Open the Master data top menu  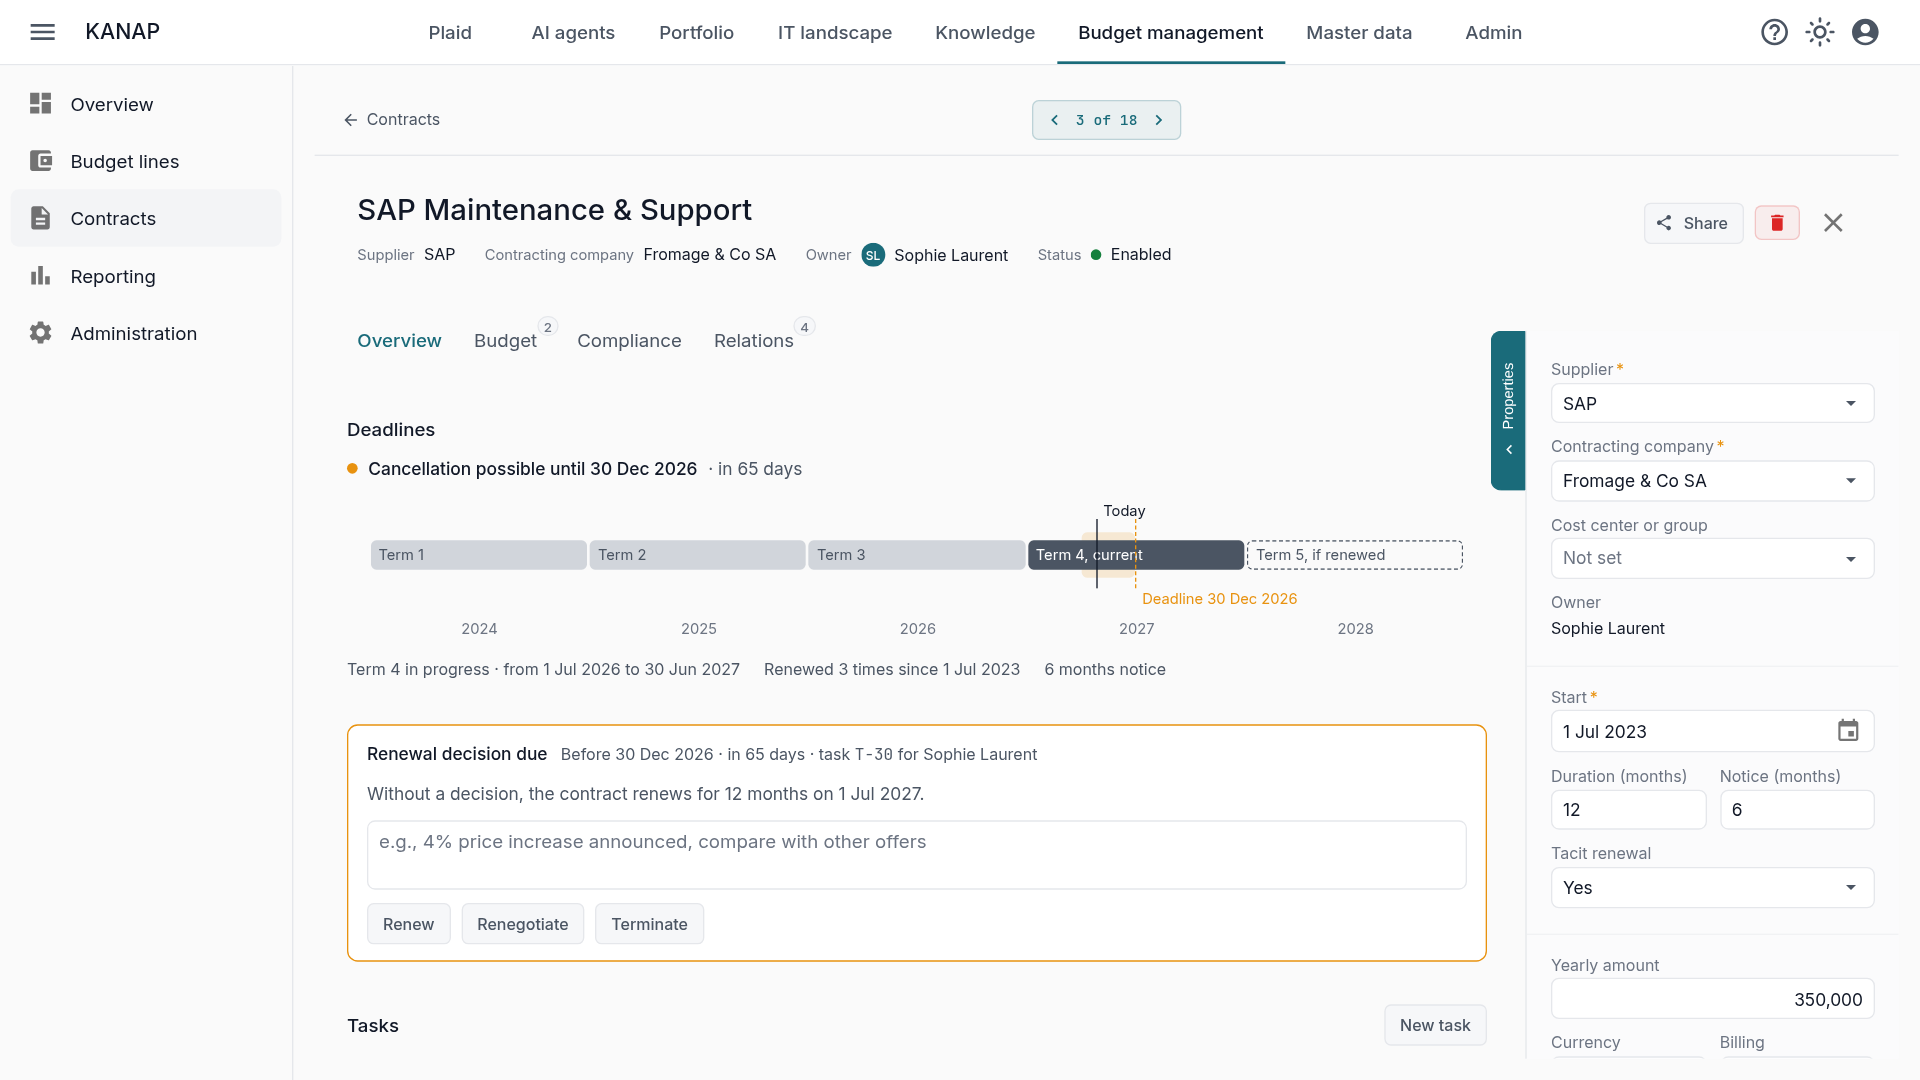pyautogui.click(x=1359, y=32)
